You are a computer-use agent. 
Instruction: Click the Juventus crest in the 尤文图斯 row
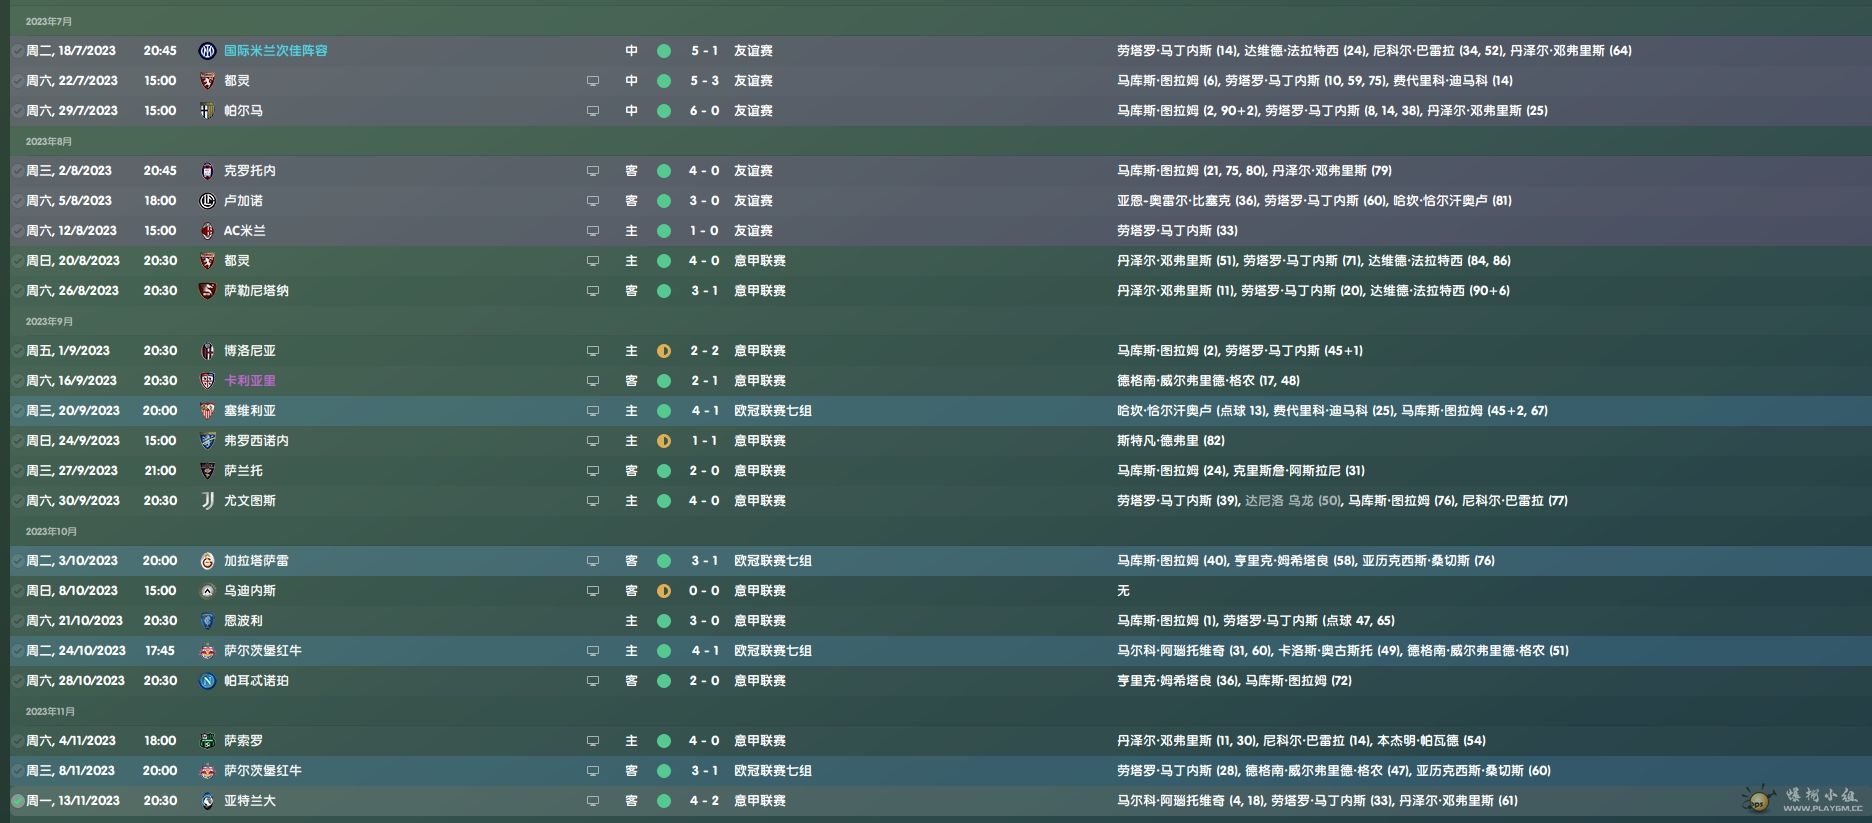point(207,501)
